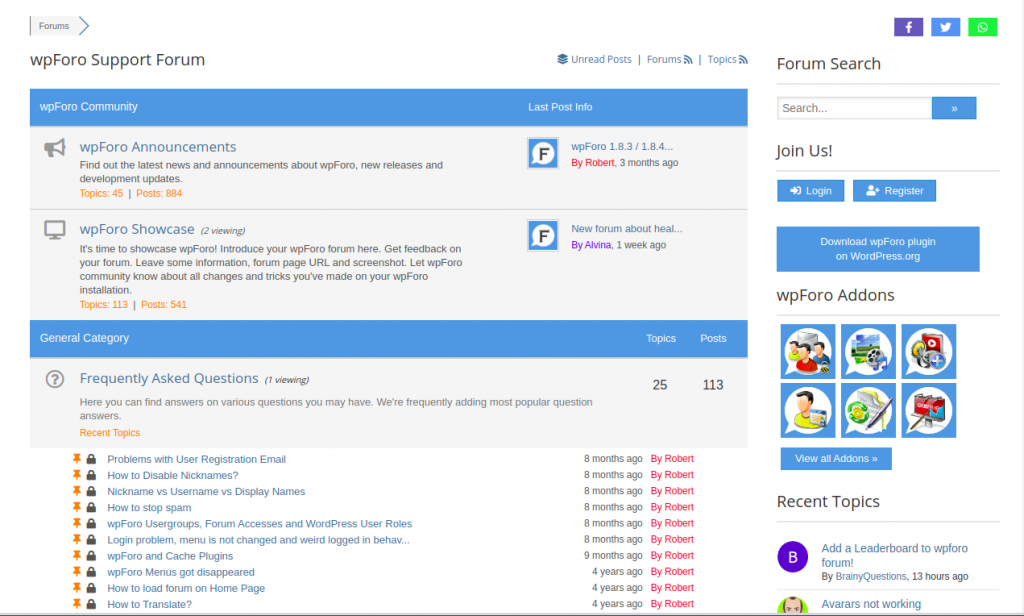Open the Forums RSS feed link
Screen dimensions: 1024x616
point(669,59)
